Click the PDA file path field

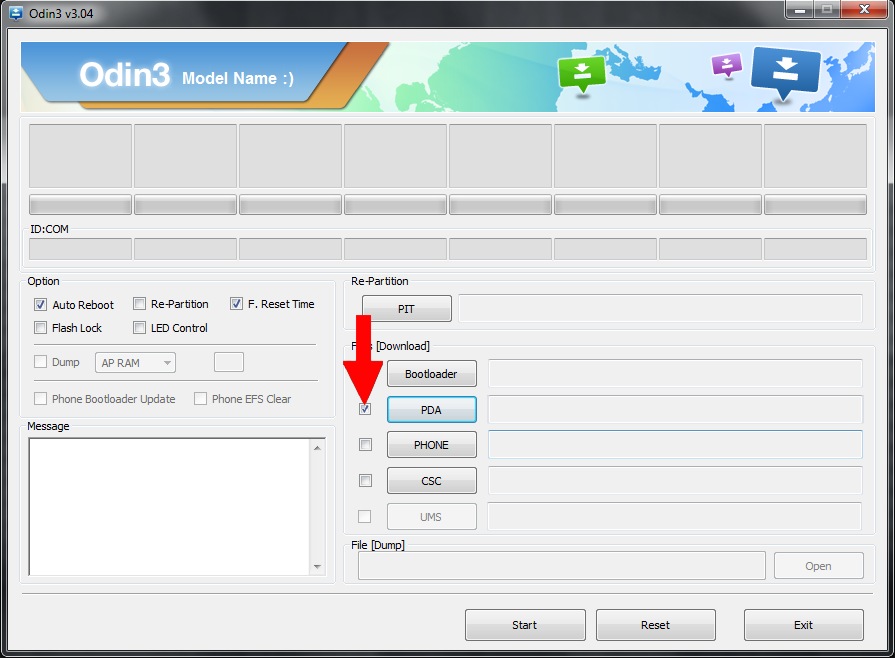click(x=675, y=410)
